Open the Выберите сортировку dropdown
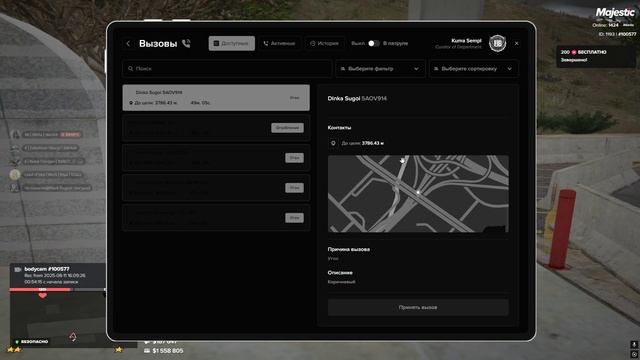The height and width of the screenshot is (360, 640). (474, 69)
